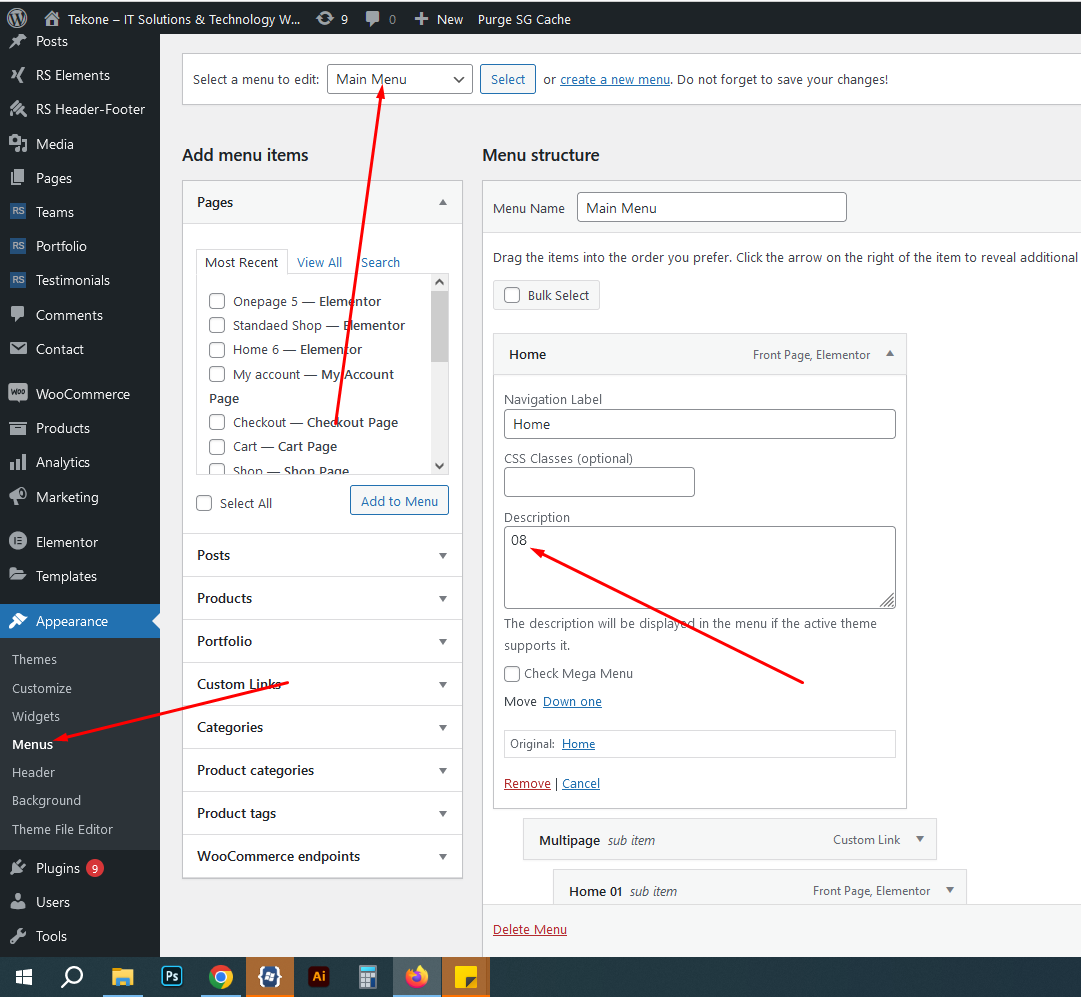Expand the WooCommerce endpoints panel
Image resolution: width=1081 pixels, height=997 pixels.
(x=443, y=856)
